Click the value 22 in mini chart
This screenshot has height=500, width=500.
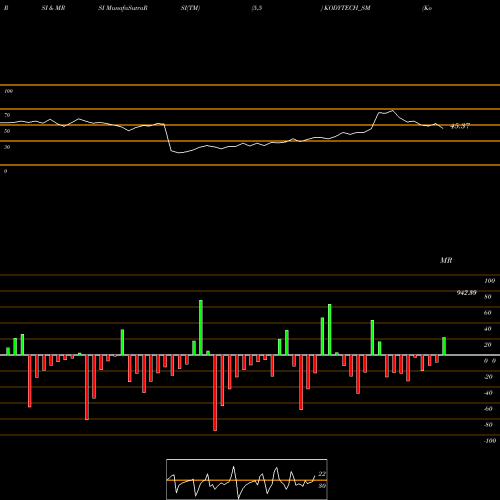tap(322, 474)
